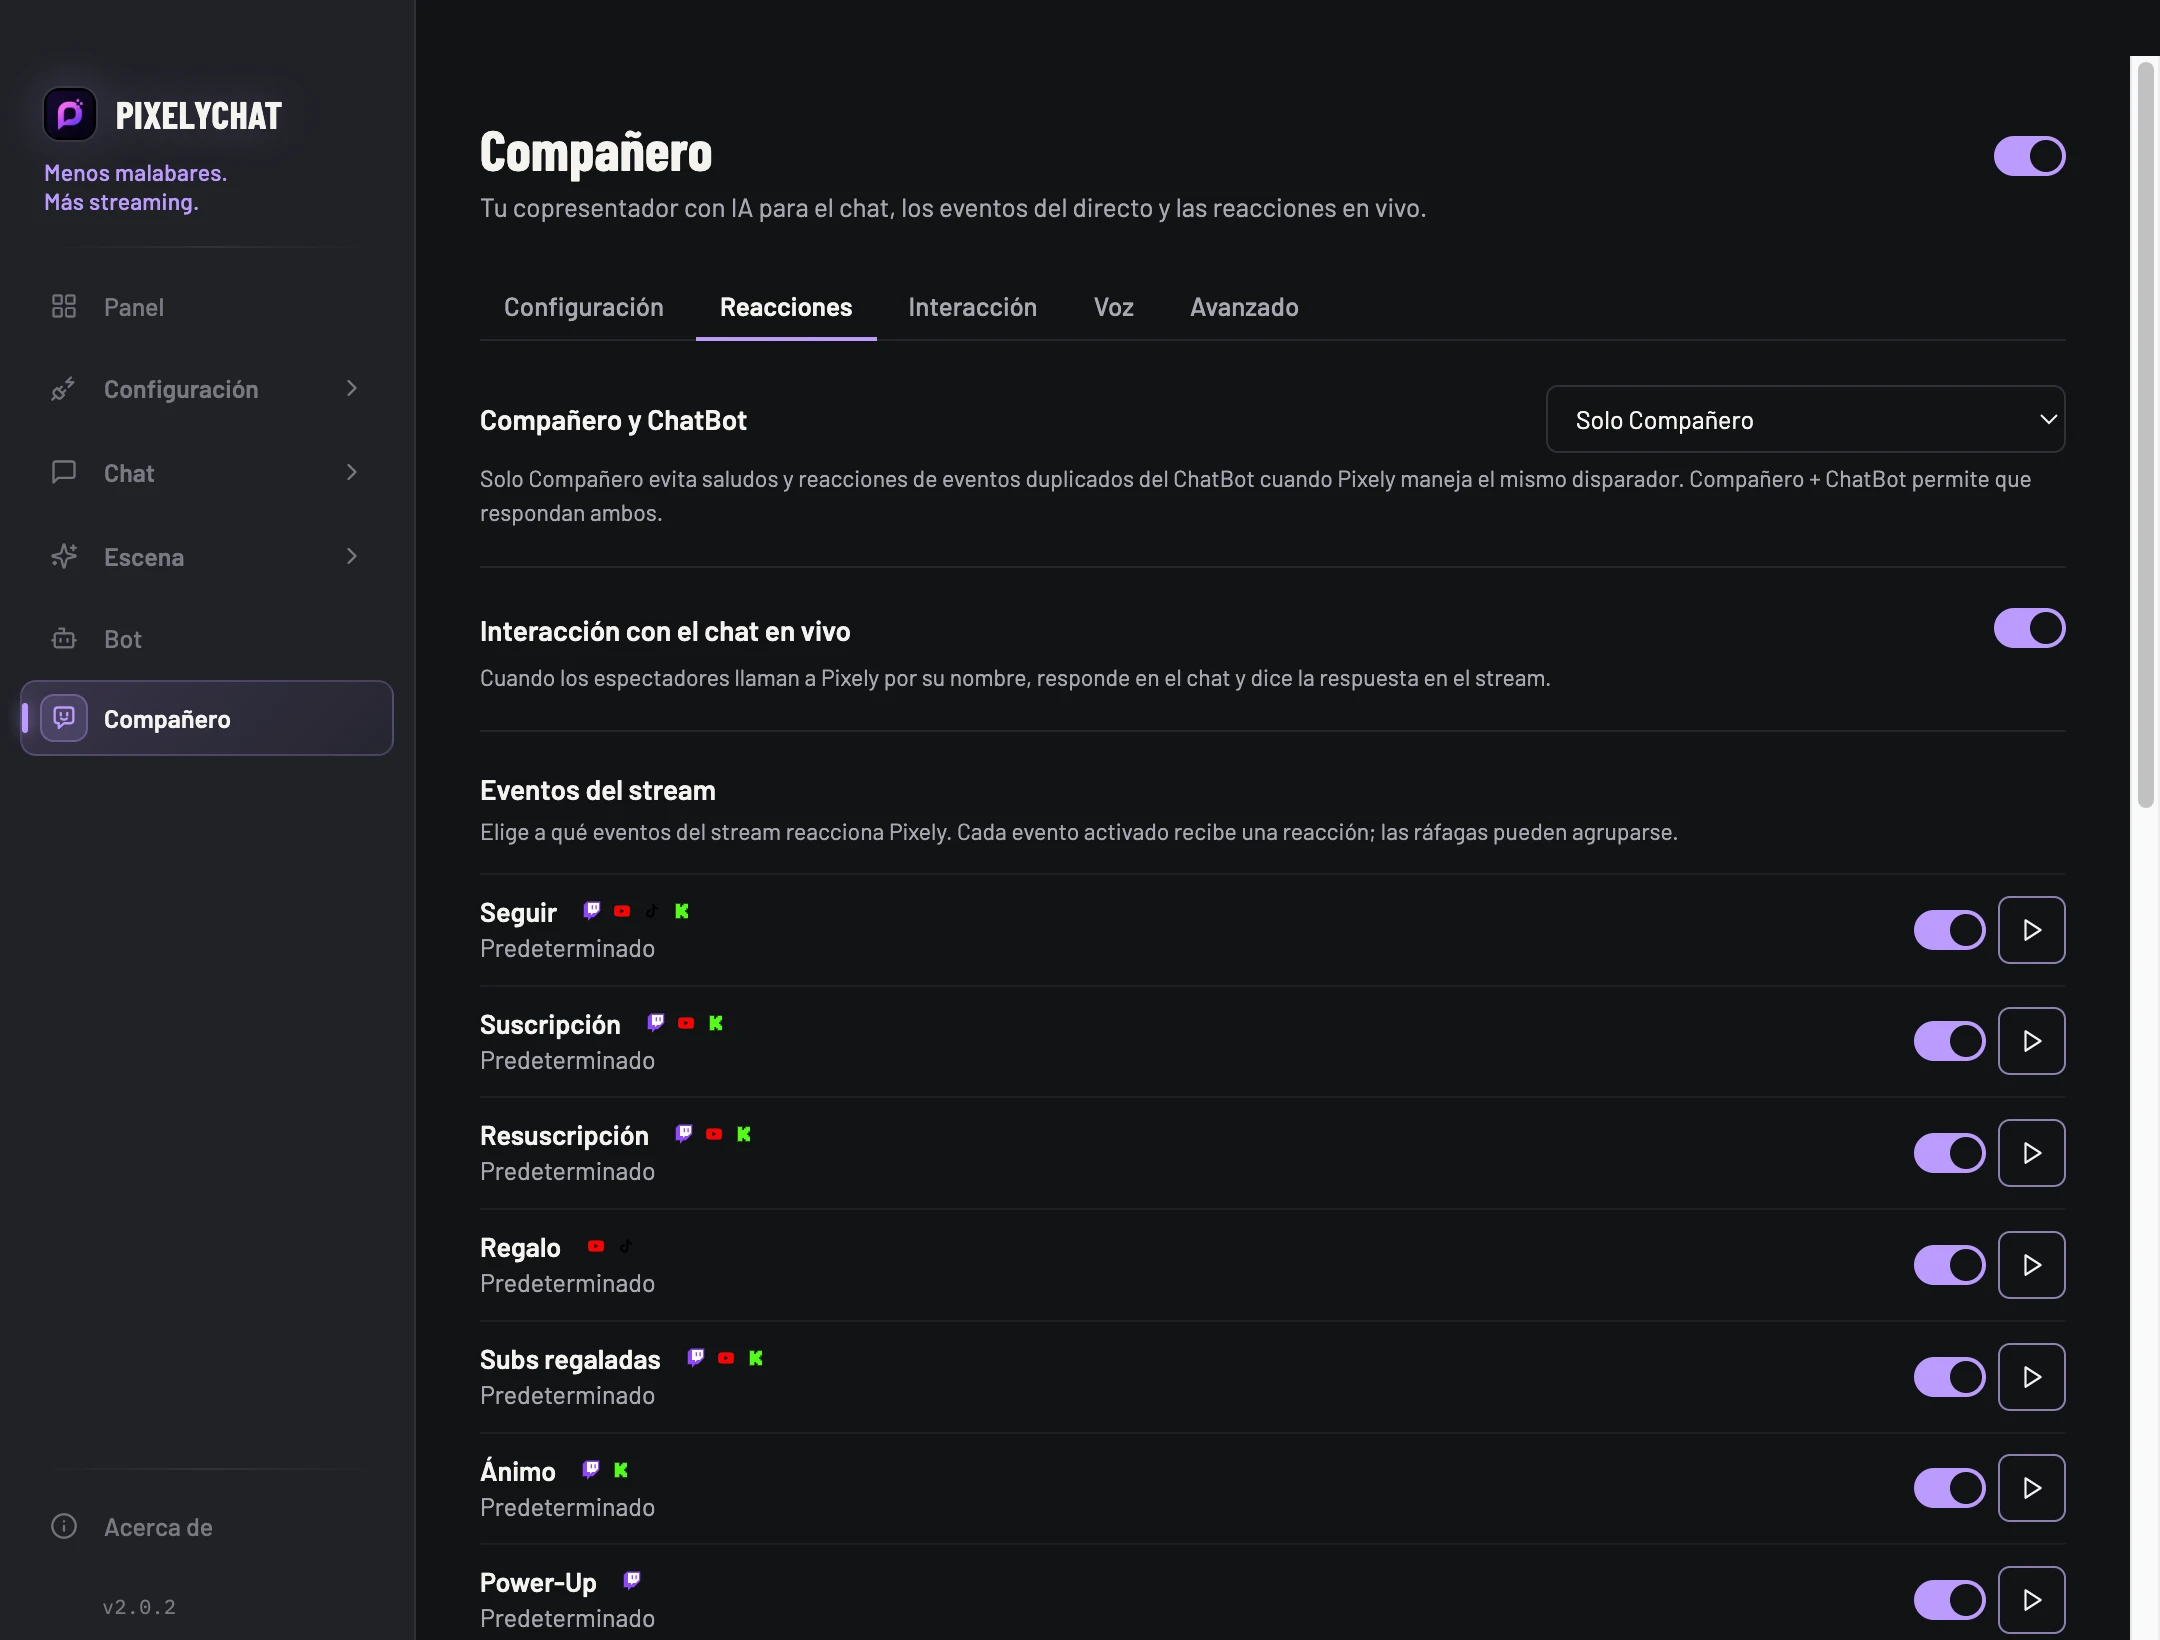Click the Compañero y ChatBot label
Screen dimensions: 2160x1640
coord(613,420)
